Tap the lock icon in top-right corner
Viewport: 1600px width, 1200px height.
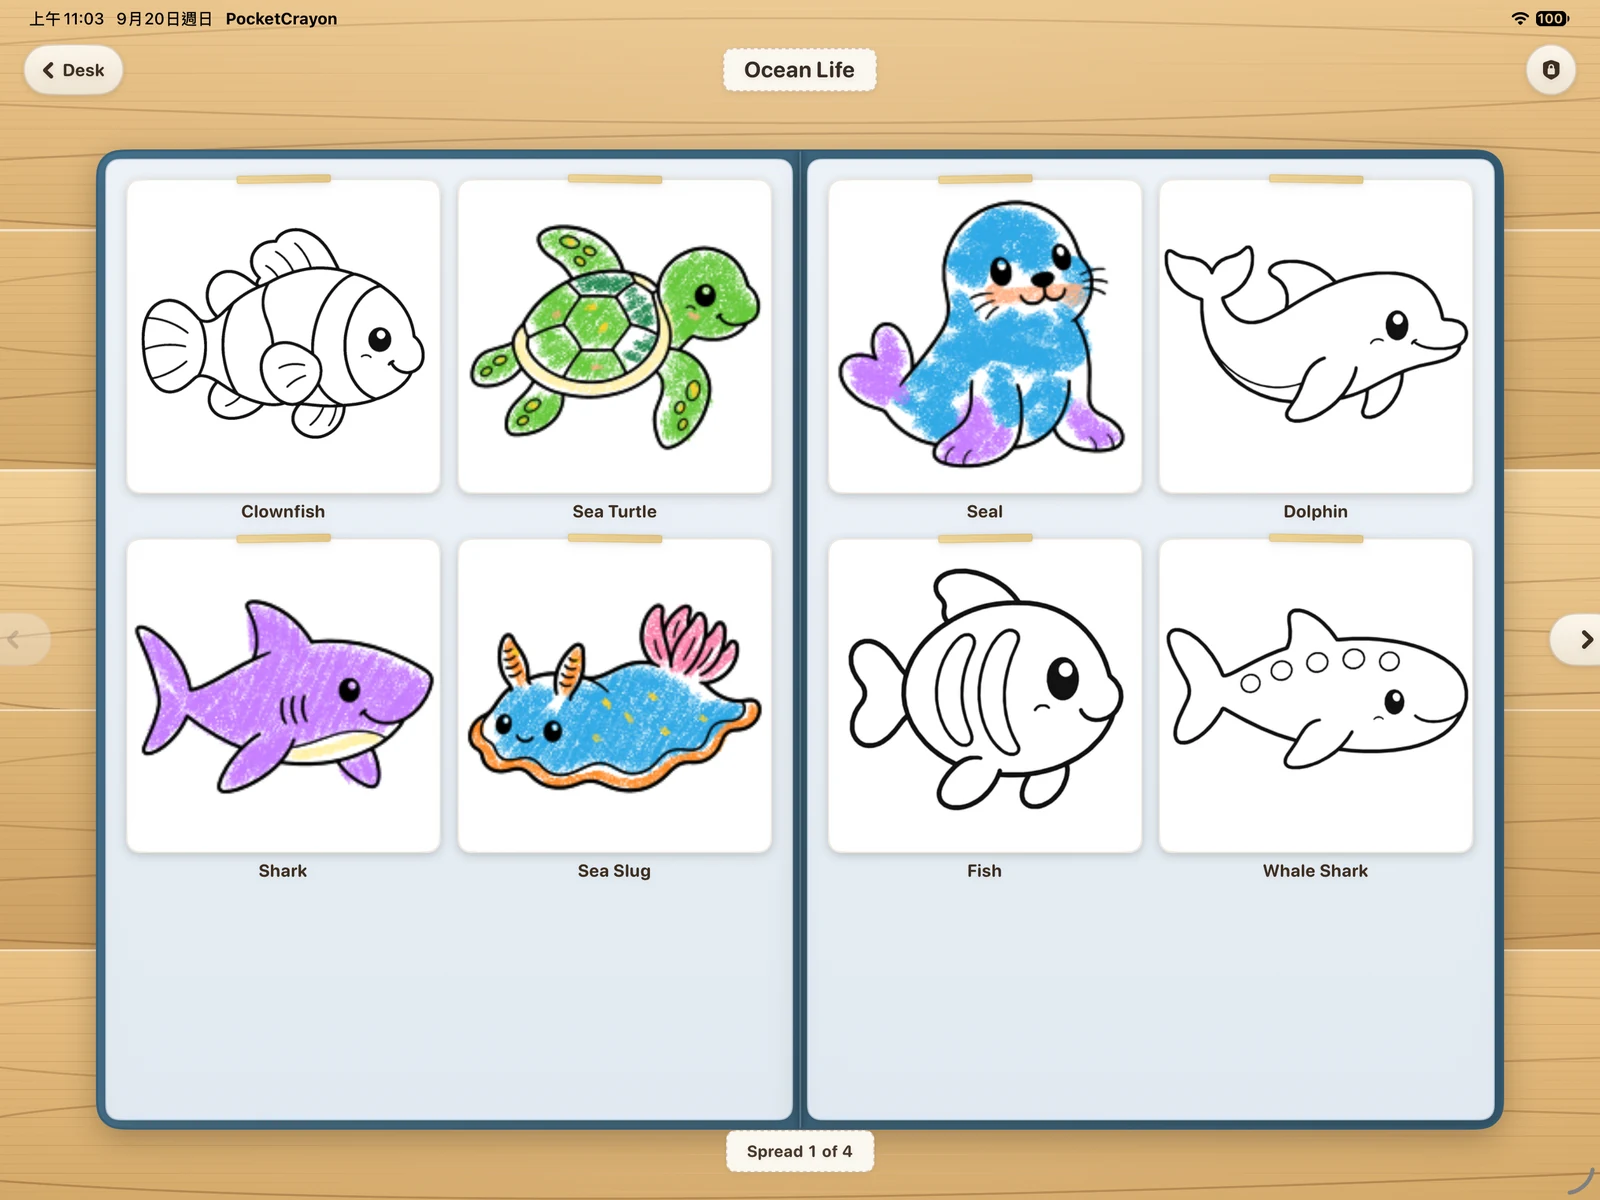pos(1550,70)
